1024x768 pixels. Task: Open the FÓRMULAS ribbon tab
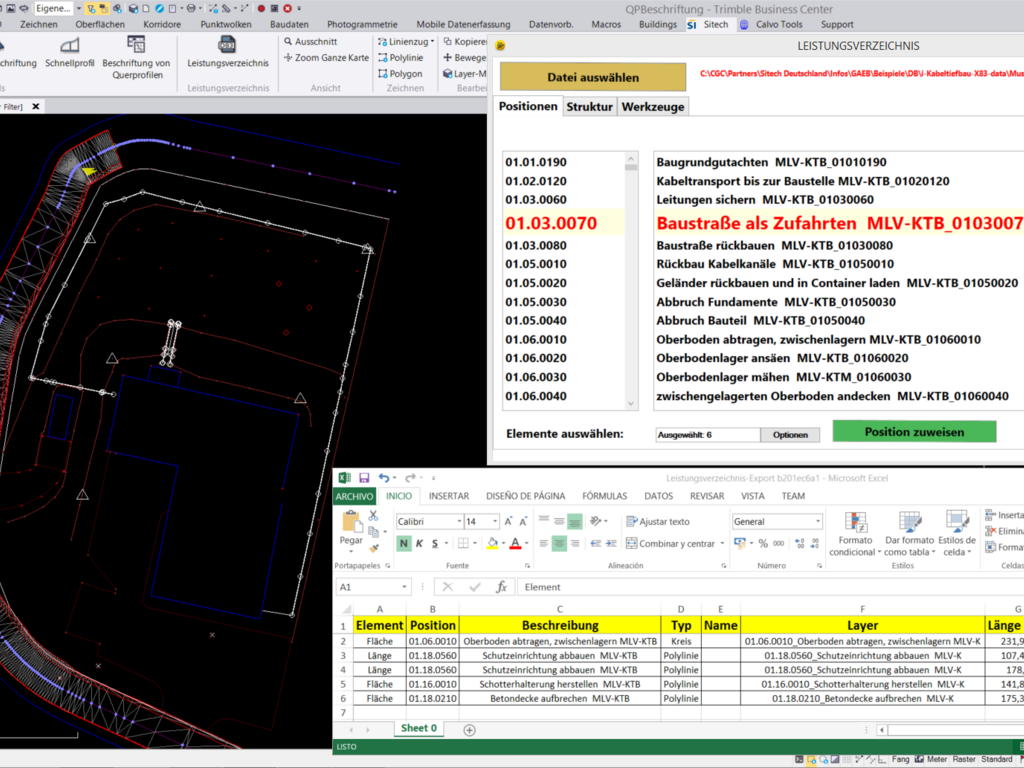605,496
